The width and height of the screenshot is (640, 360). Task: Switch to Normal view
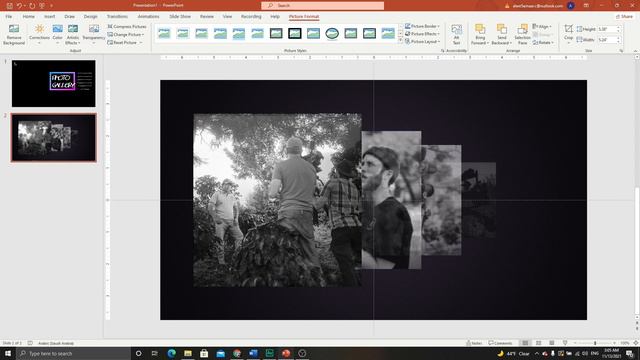525,343
